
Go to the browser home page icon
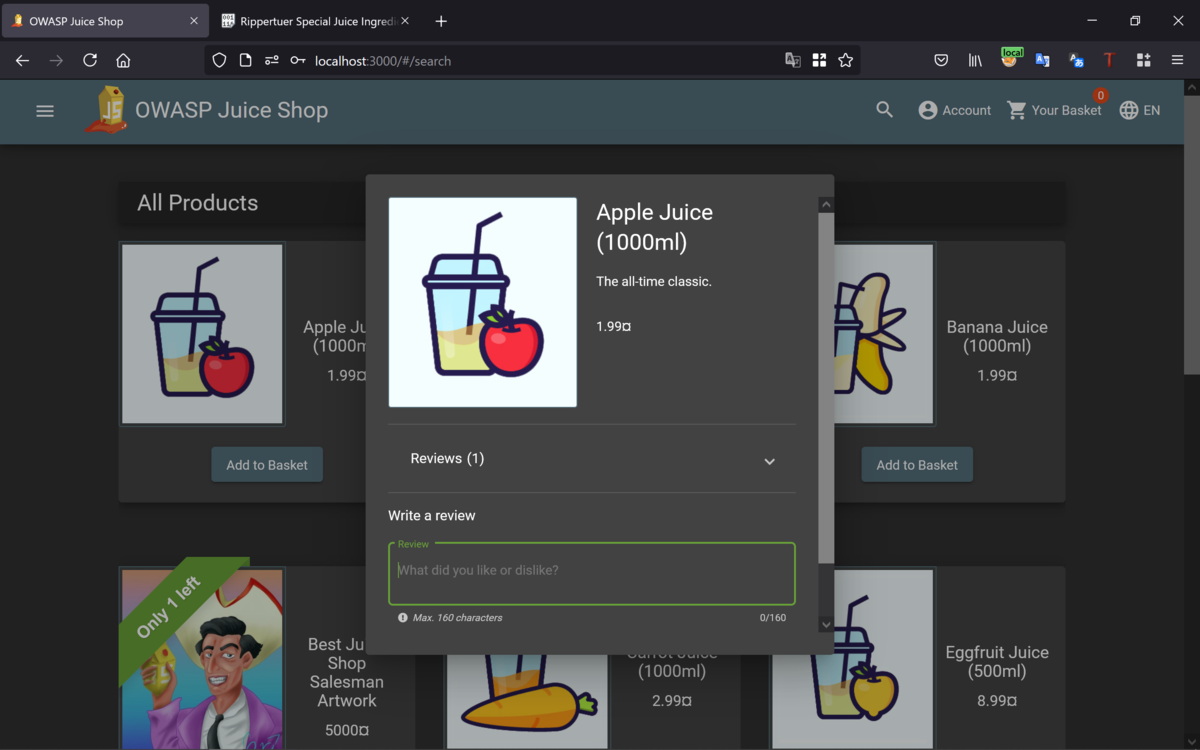click(x=123, y=60)
